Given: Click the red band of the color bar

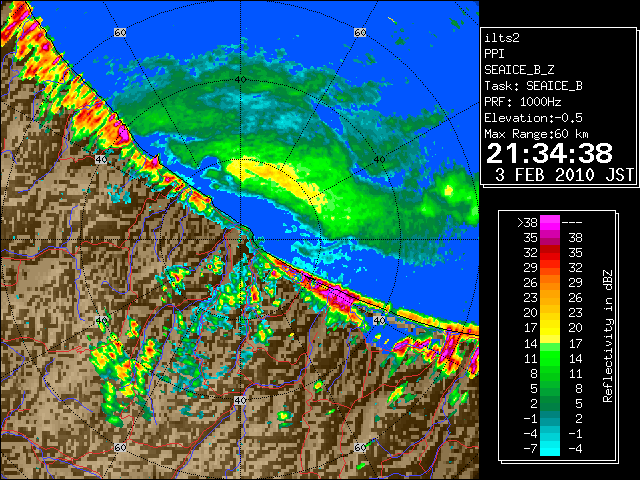Looking at the screenshot, I should click(550, 253).
